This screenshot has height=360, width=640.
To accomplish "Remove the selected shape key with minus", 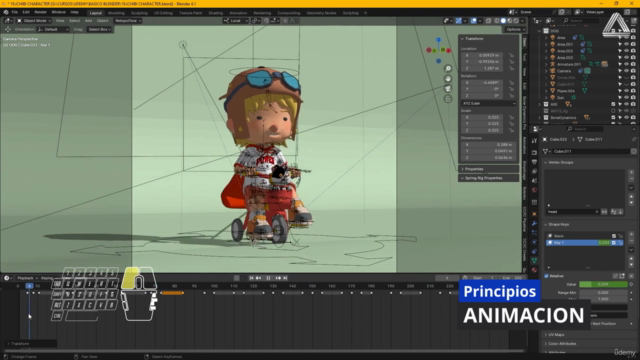I will (x=631, y=241).
